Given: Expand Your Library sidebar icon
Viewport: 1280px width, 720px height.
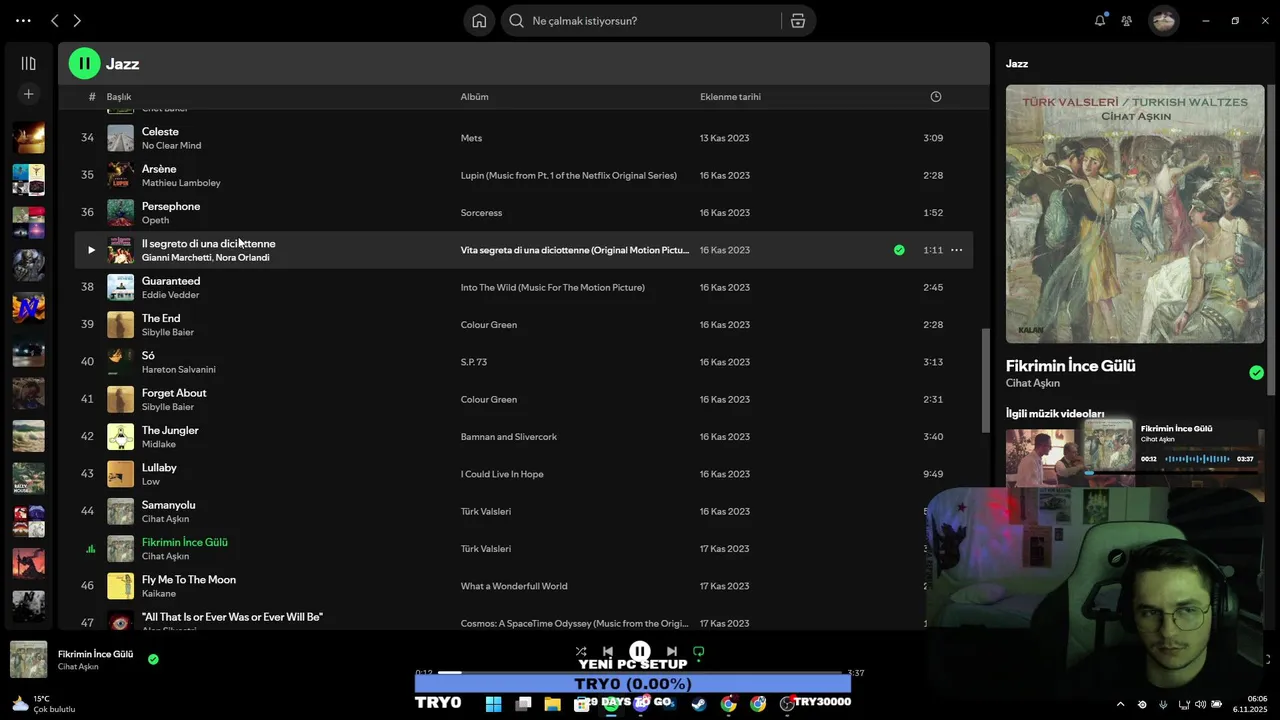Looking at the screenshot, I should click(28, 63).
